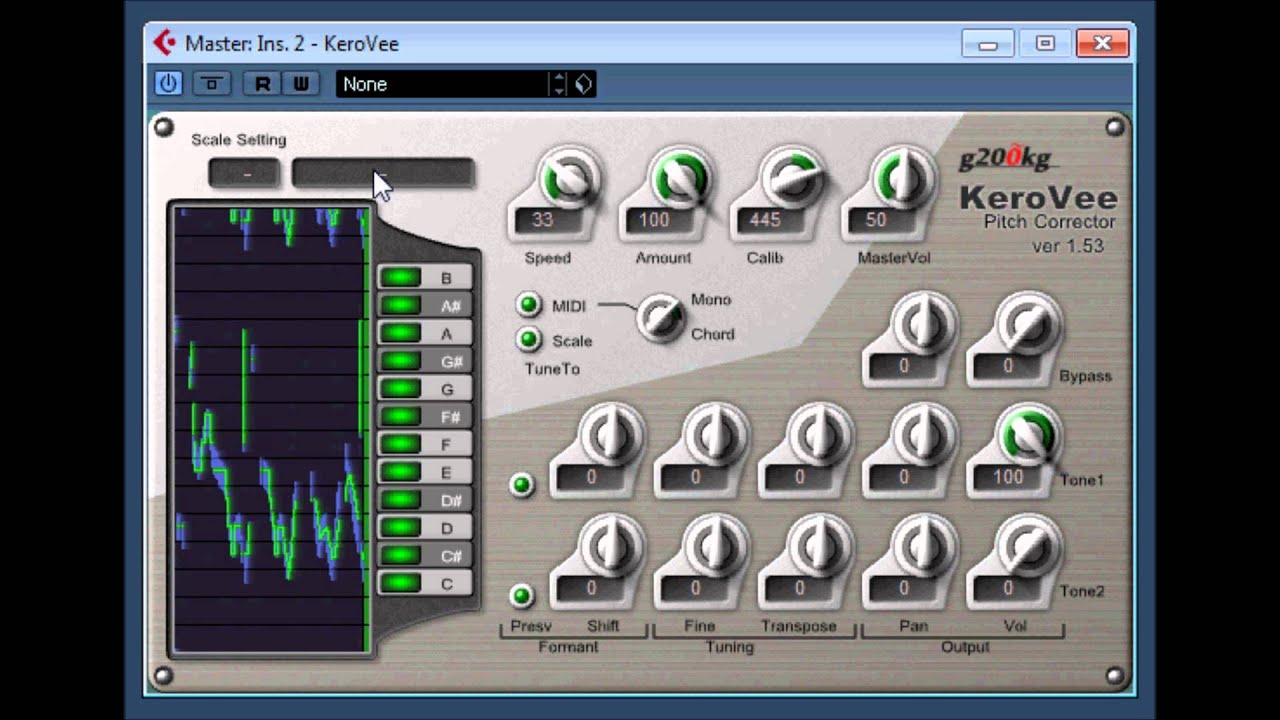
Task: Toggle the plugin power button
Action: (167, 84)
